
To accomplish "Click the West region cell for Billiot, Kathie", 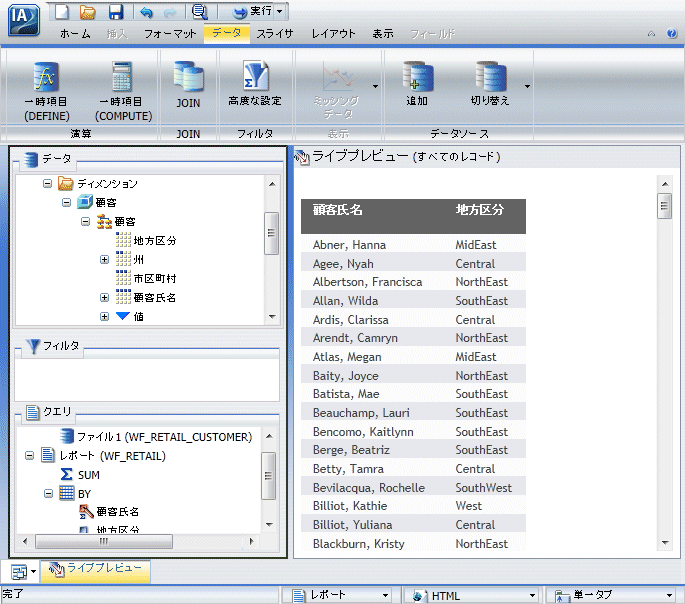I will point(468,506).
